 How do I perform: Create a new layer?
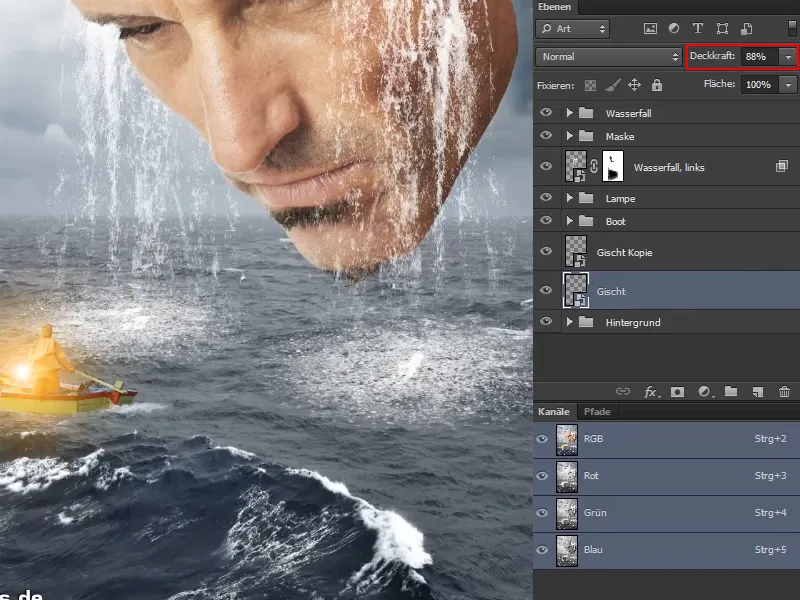(758, 391)
